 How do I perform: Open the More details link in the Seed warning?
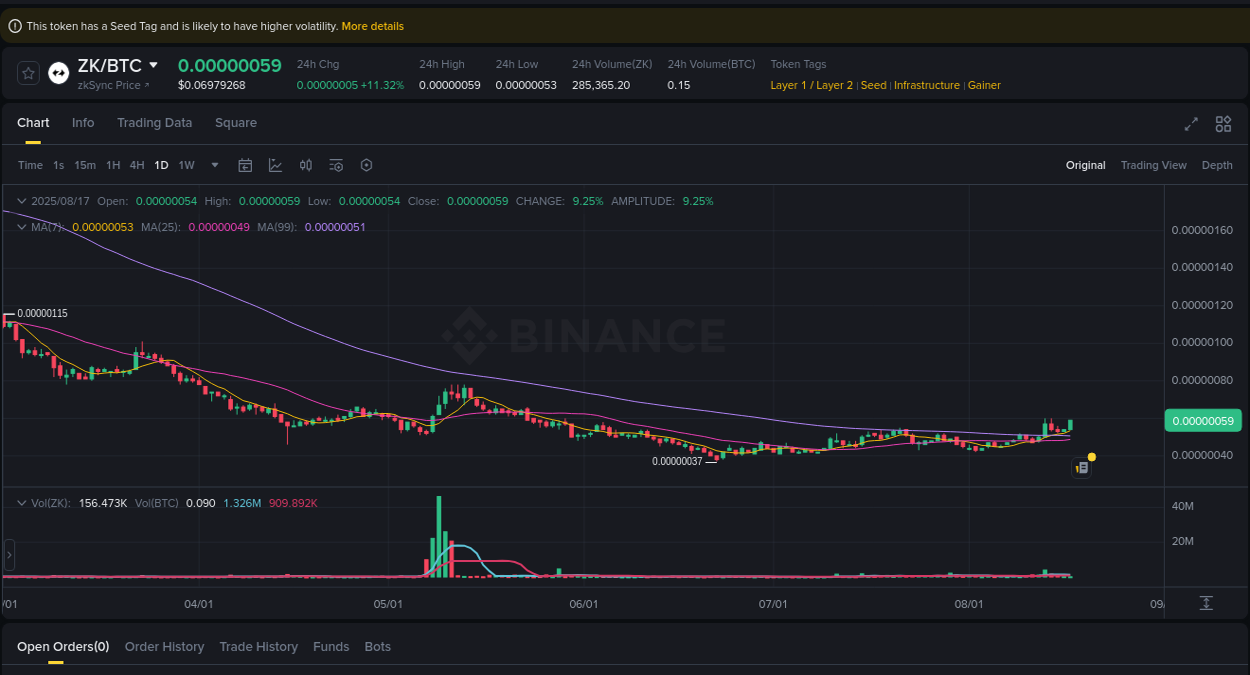(x=372, y=25)
